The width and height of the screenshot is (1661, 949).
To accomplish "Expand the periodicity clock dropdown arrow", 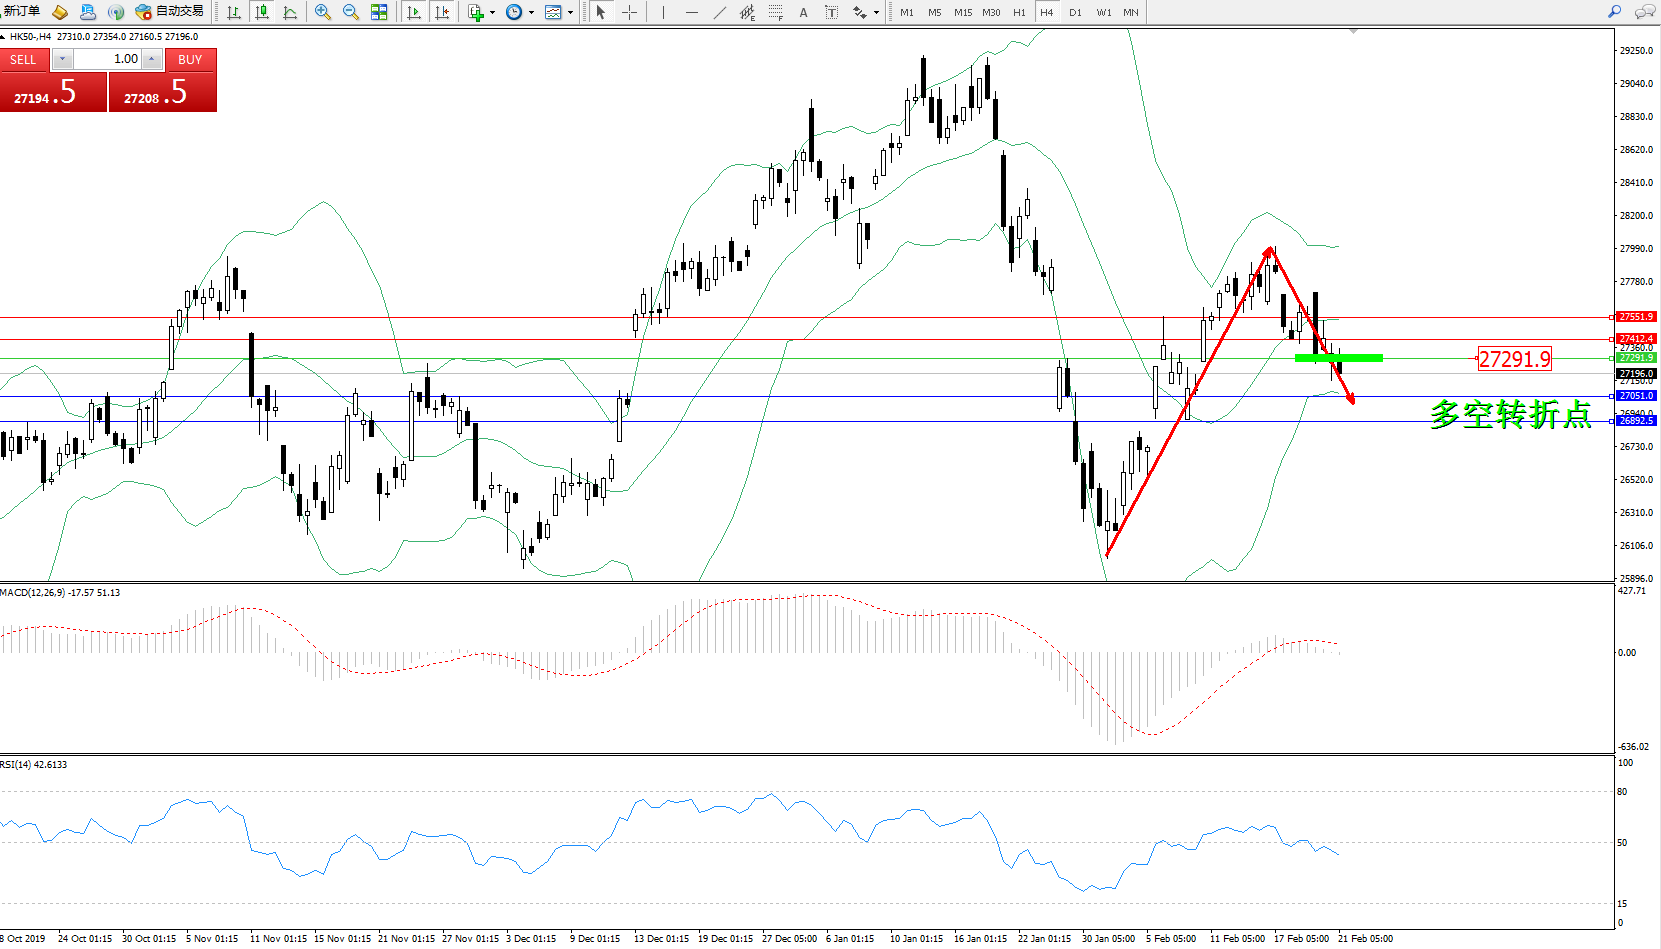I will tap(531, 13).
